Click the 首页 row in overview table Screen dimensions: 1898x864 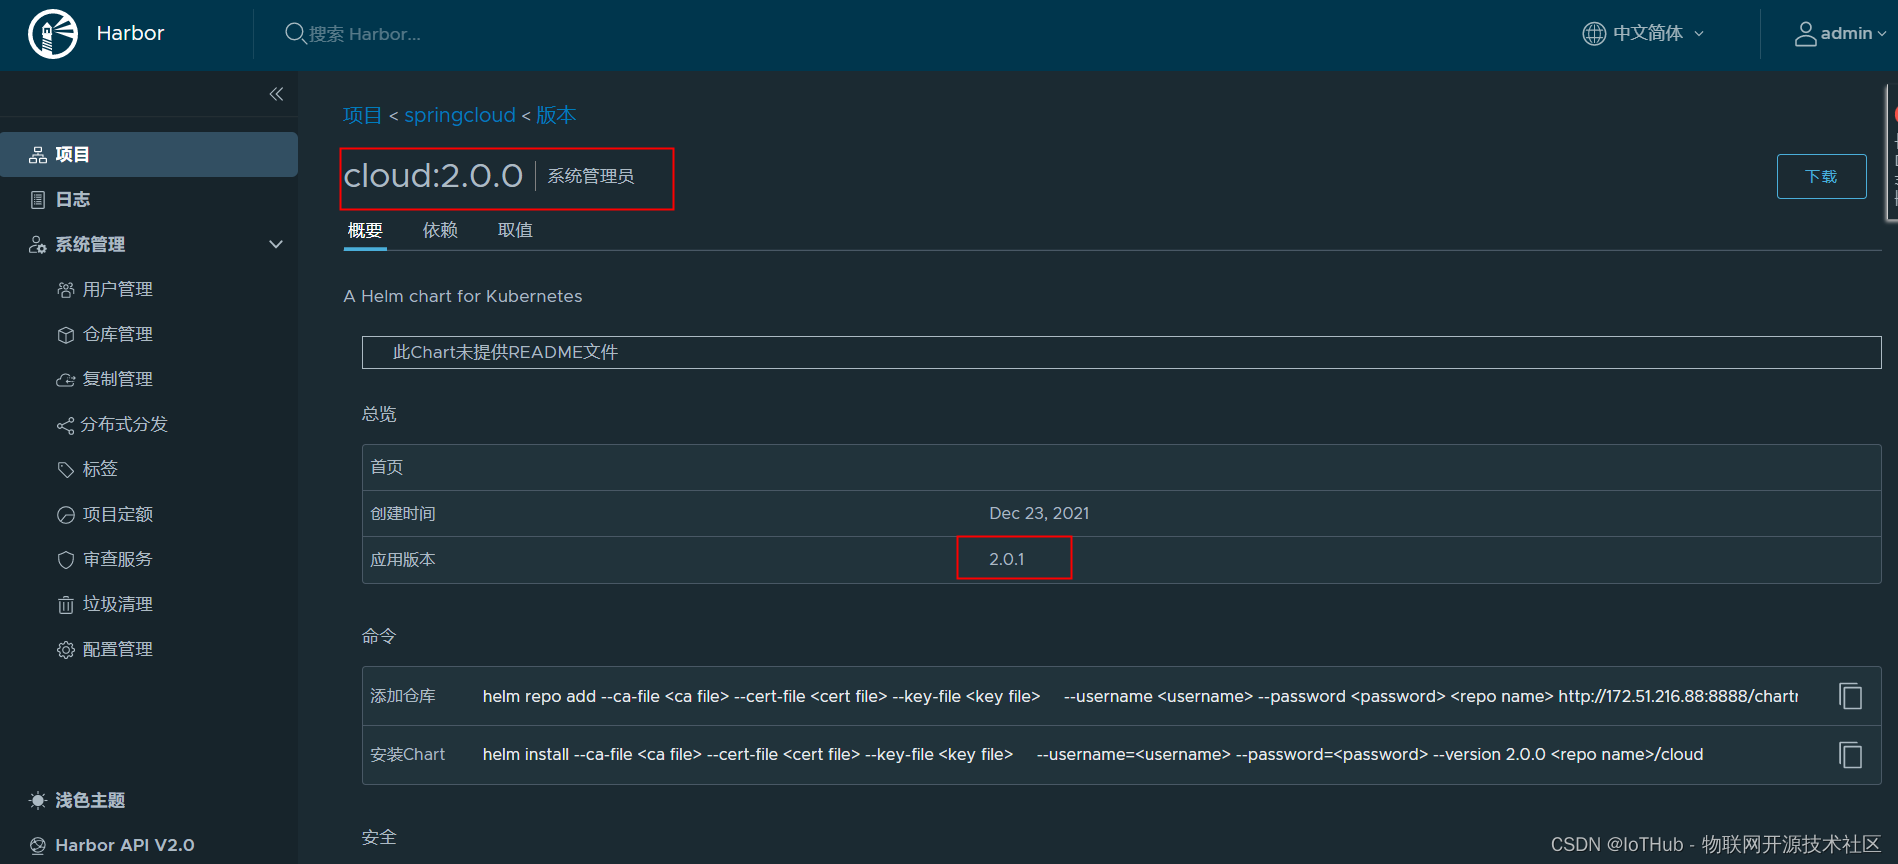coord(1121,468)
